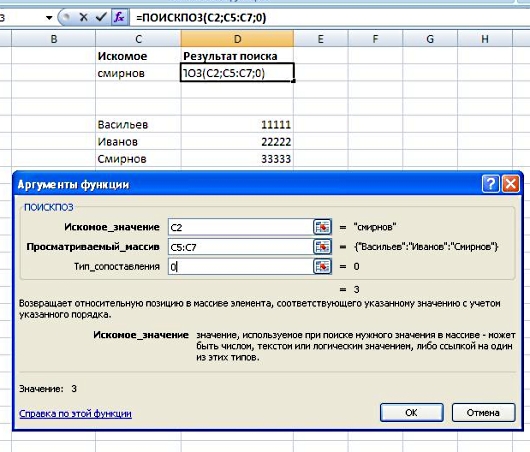Collapse dialog via Просматриваемый_массив range selector icon
The width and height of the screenshot is (530, 452).
[322, 247]
